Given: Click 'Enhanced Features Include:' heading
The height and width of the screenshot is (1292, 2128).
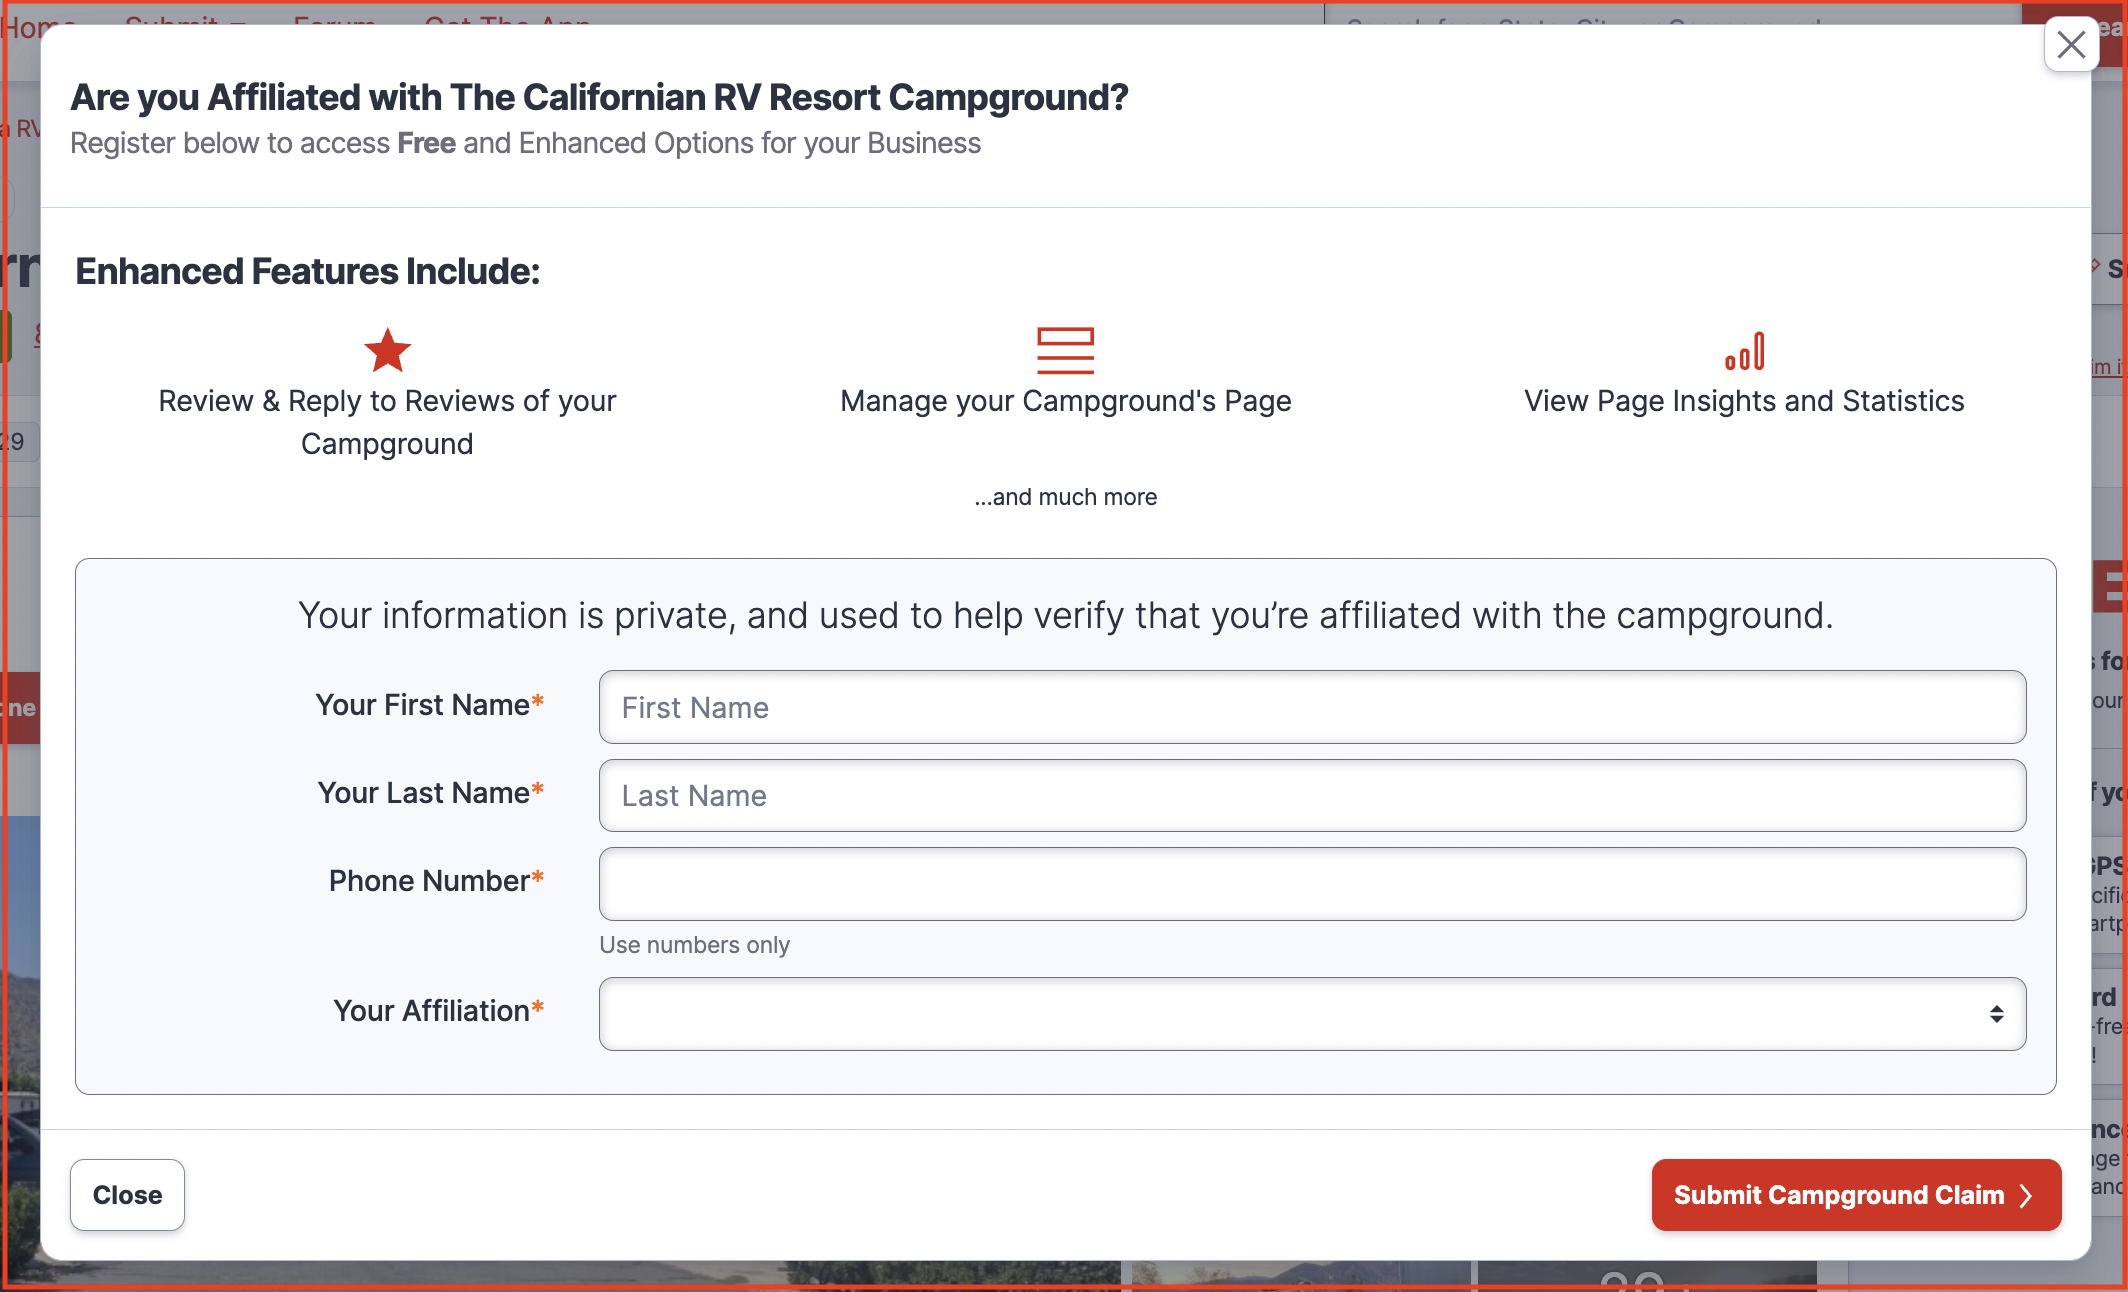Looking at the screenshot, I should click(x=307, y=271).
